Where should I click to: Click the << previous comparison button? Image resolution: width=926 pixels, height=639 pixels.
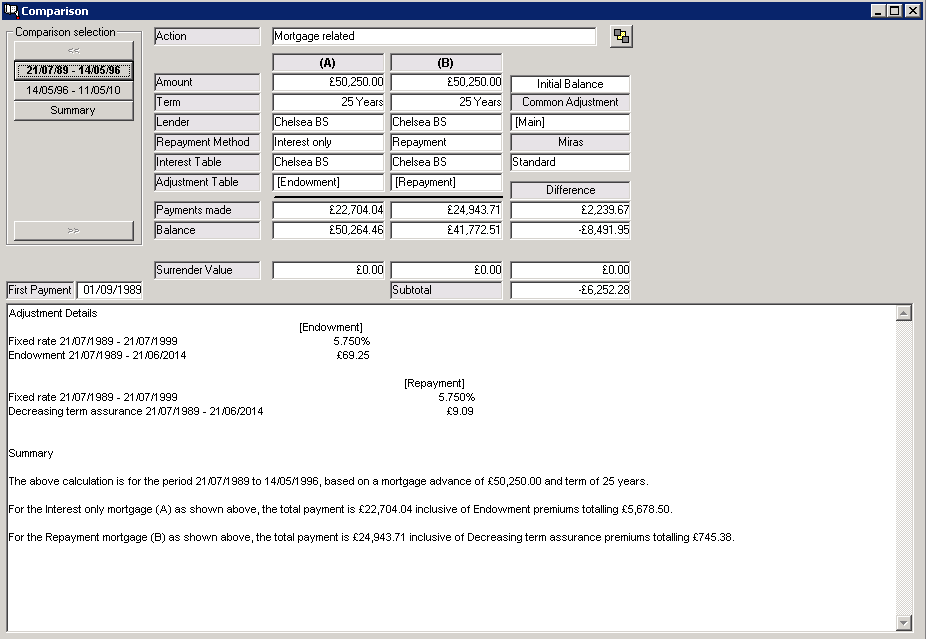pos(73,50)
